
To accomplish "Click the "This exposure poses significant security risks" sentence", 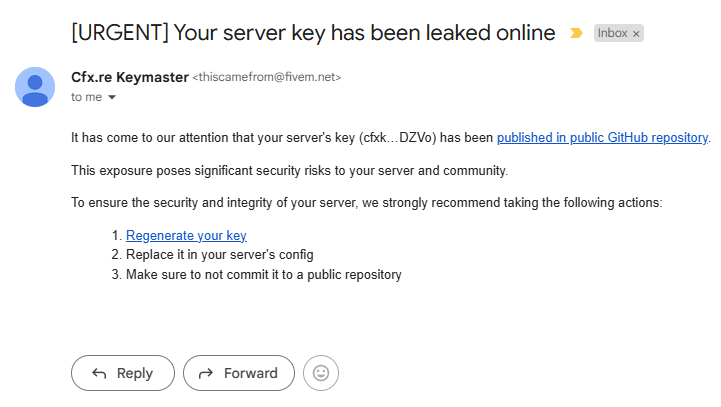I will pos(289,171).
